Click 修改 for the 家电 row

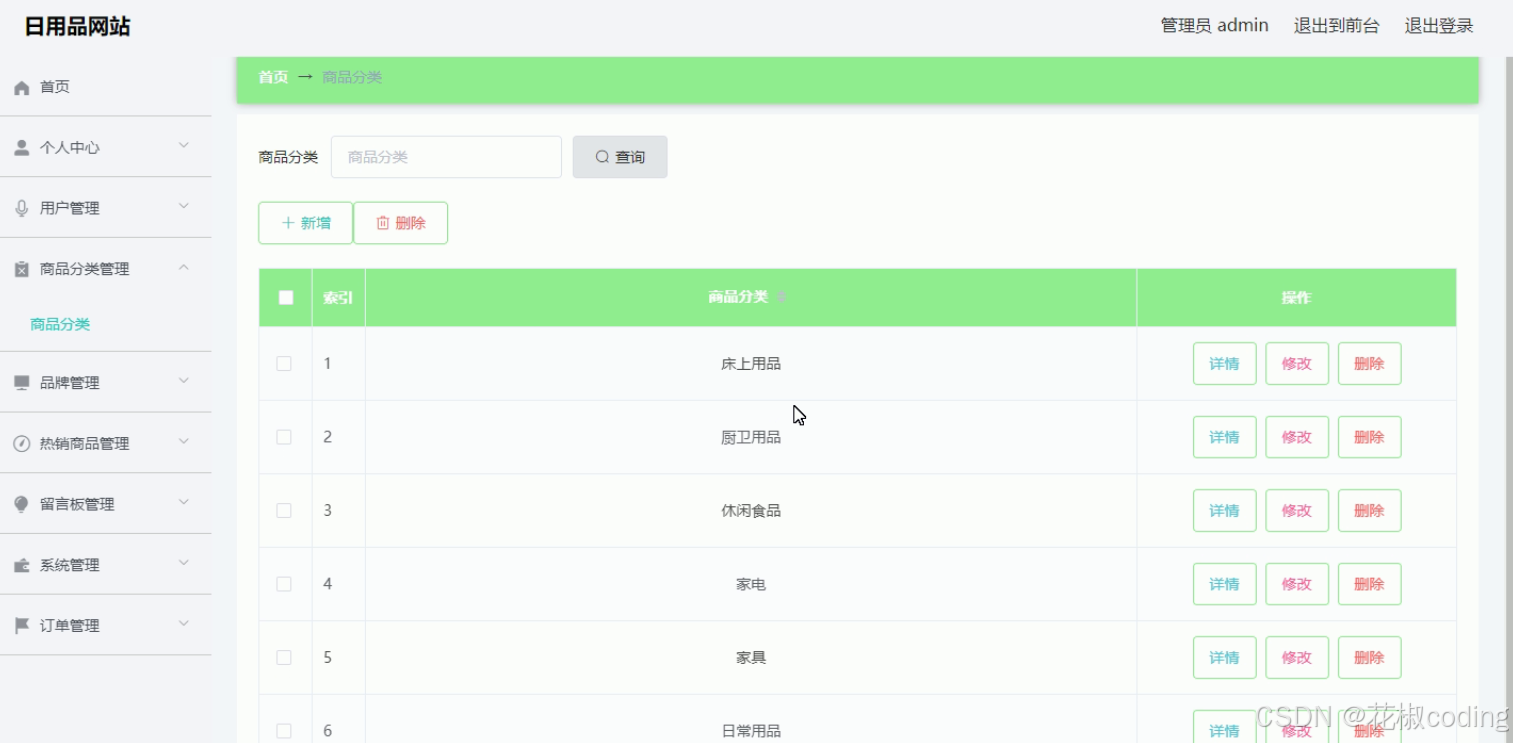click(x=1297, y=584)
